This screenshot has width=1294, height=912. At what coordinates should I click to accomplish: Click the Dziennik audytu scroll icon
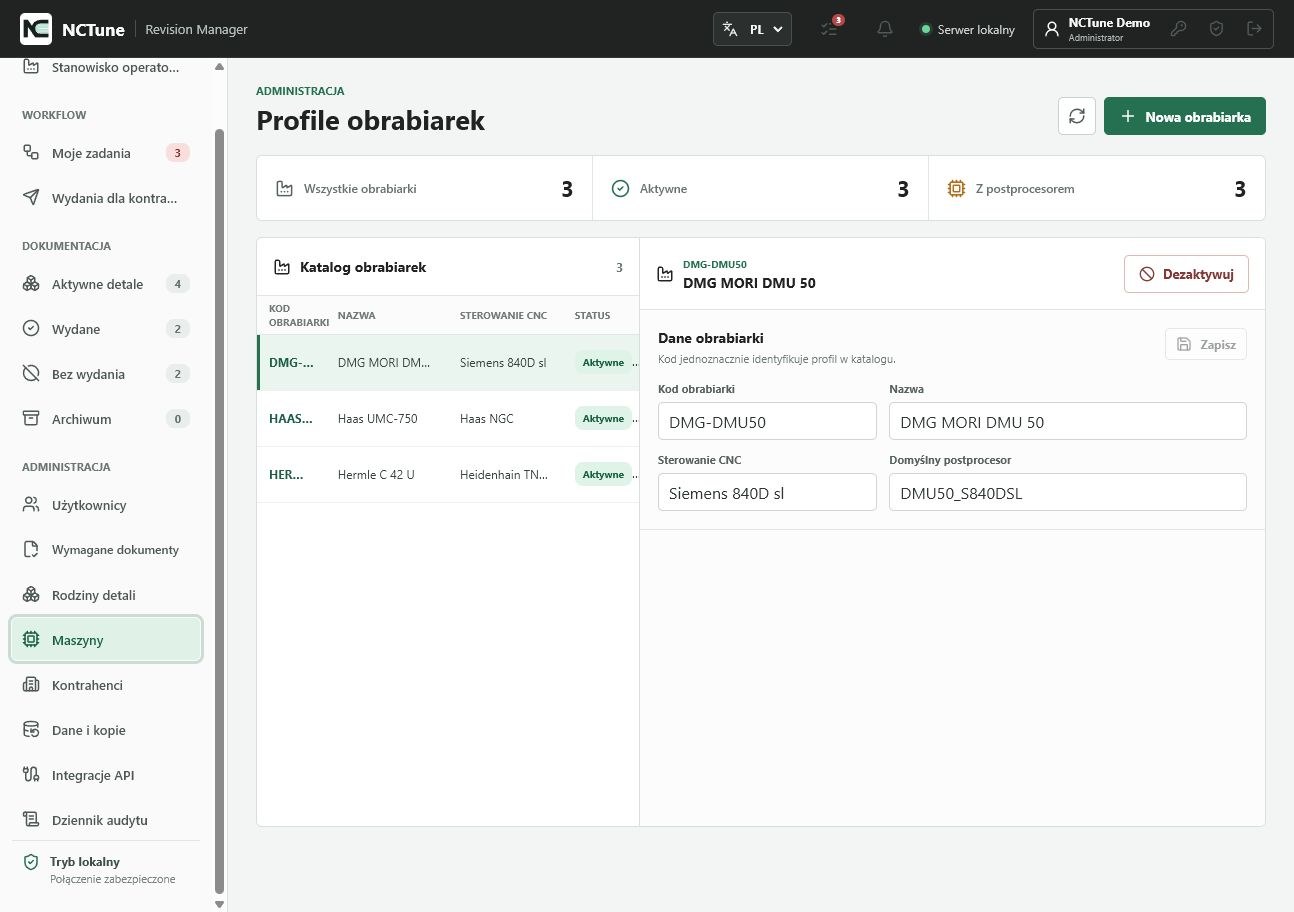(x=31, y=820)
